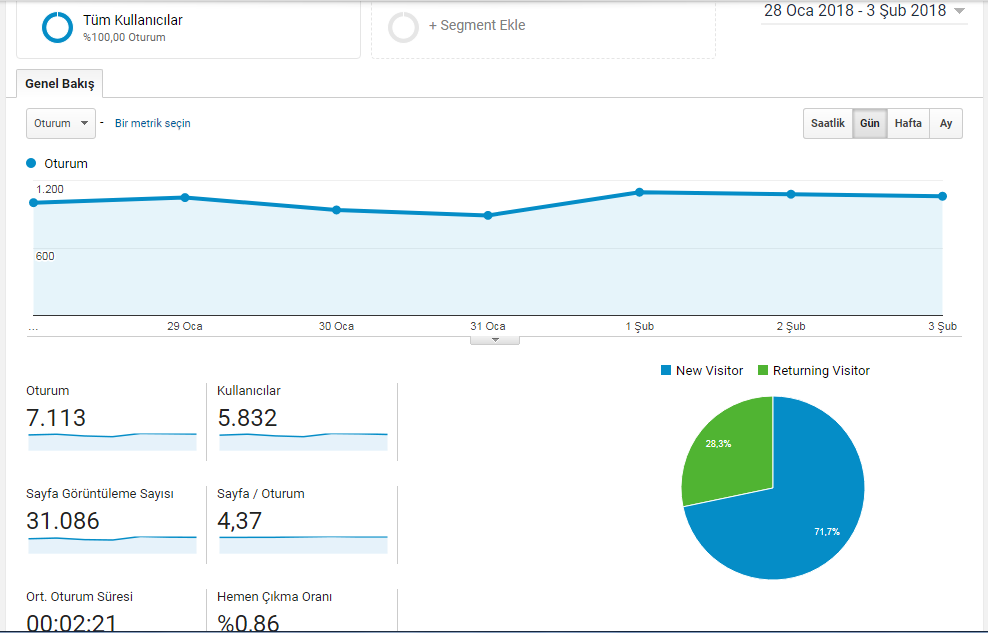
Task: Select the Gün time granularity button
Action: (870, 123)
